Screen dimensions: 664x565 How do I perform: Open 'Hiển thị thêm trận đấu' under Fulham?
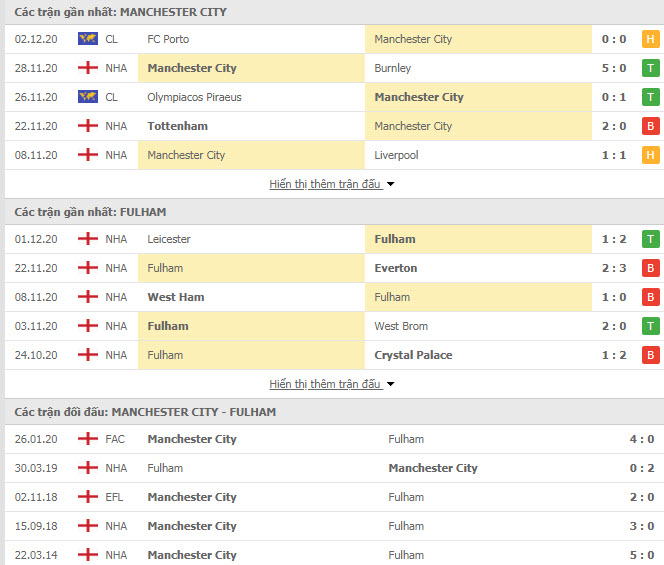pos(325,384)
